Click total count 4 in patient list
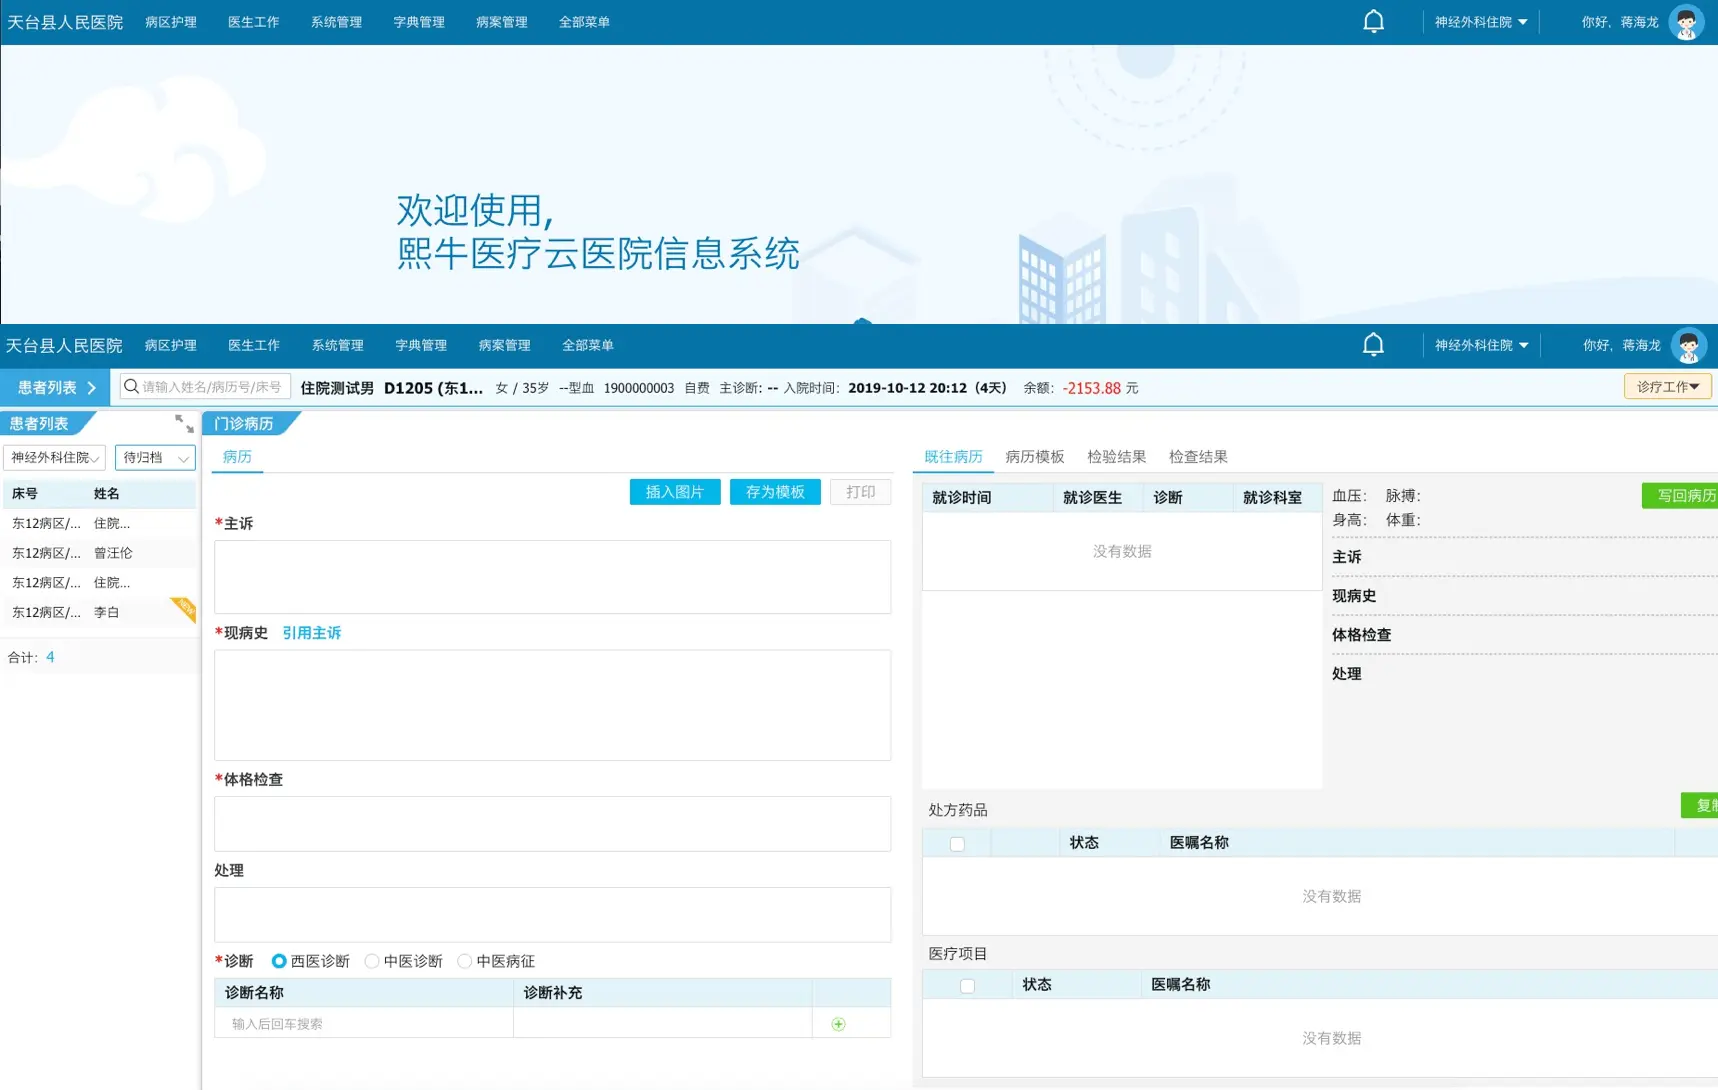 (x=50, y=657)
